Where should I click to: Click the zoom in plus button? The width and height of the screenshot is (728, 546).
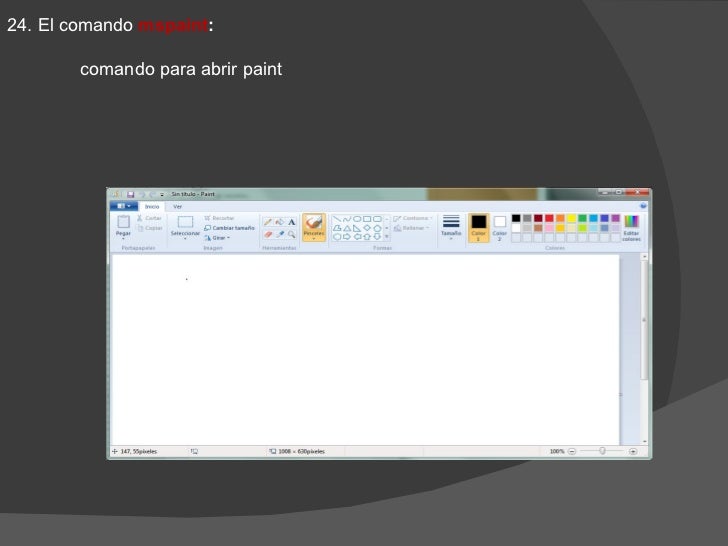(633, 451)
